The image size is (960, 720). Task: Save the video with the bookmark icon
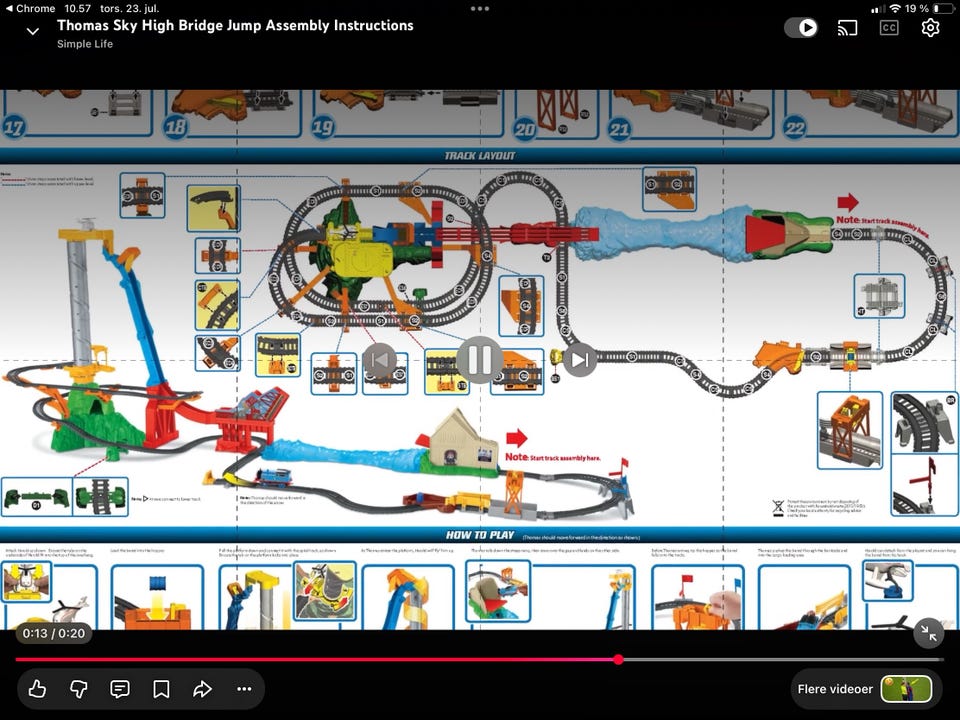(161, 689)
